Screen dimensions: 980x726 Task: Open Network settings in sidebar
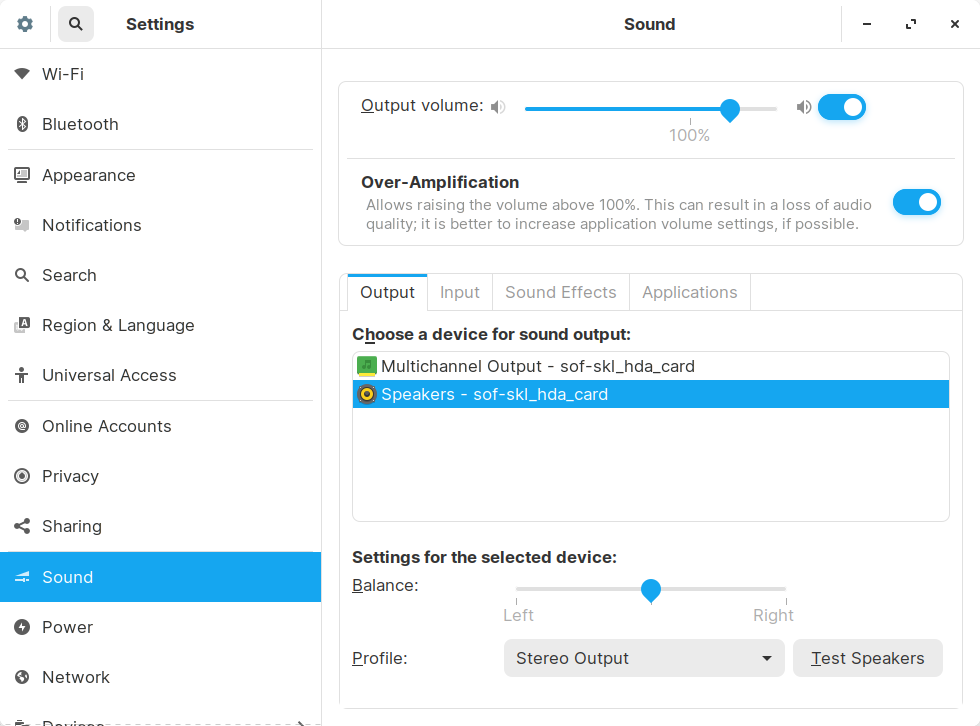click(x=76, y=677)
